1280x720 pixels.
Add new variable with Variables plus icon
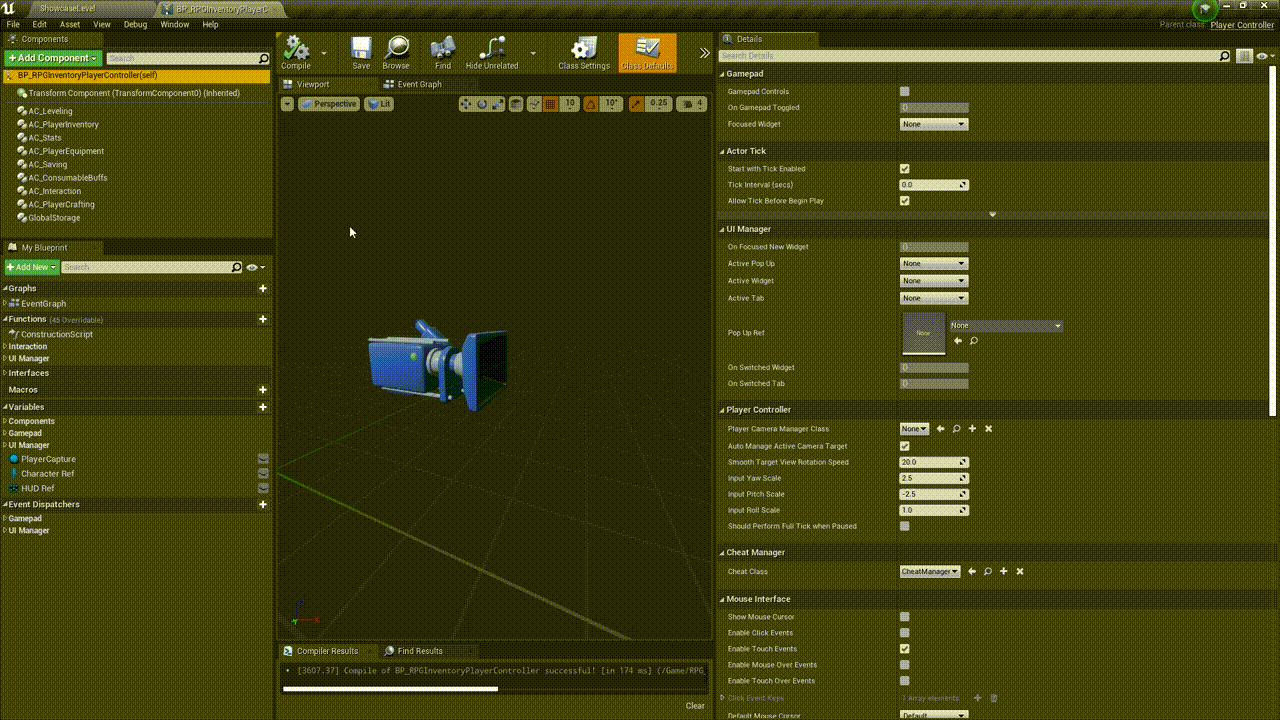click(x=263, y=407)
